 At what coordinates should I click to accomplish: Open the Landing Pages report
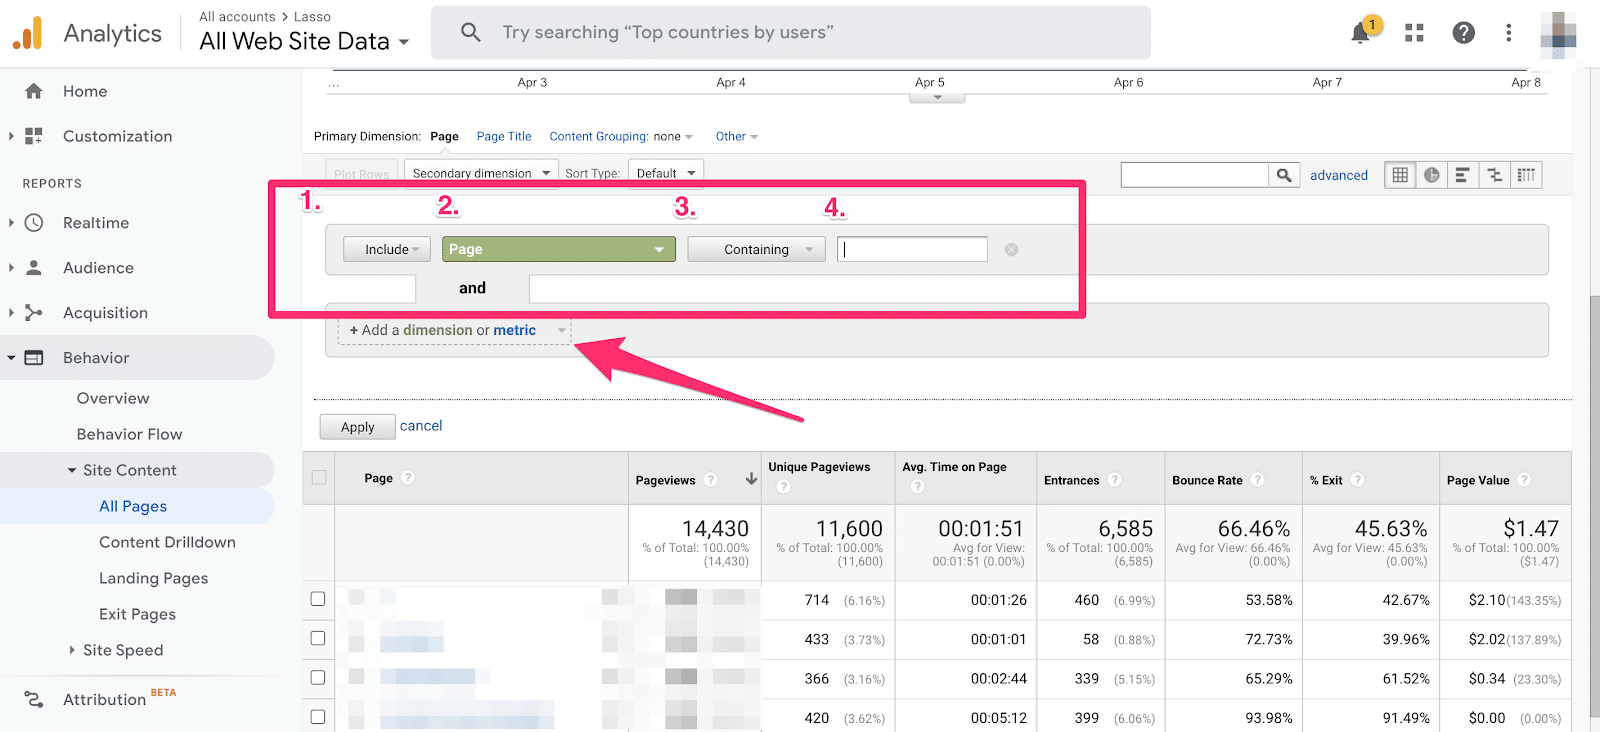click(x=154, y=578)
